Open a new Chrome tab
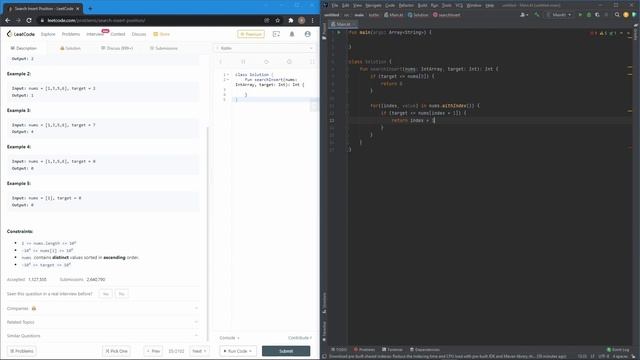This screenshot has width=640, height=360. click(90, 8)
